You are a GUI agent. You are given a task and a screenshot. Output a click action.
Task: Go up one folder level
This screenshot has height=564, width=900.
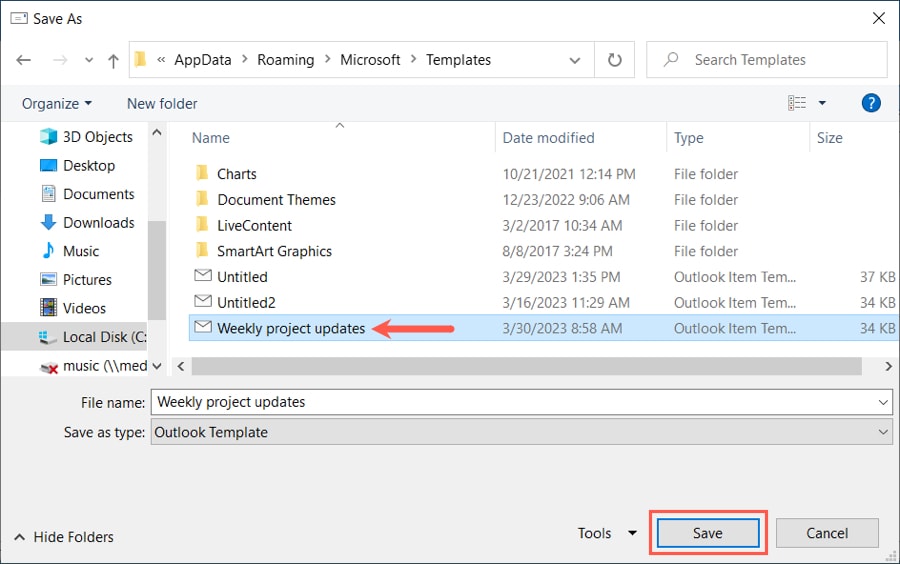(113, 60)
